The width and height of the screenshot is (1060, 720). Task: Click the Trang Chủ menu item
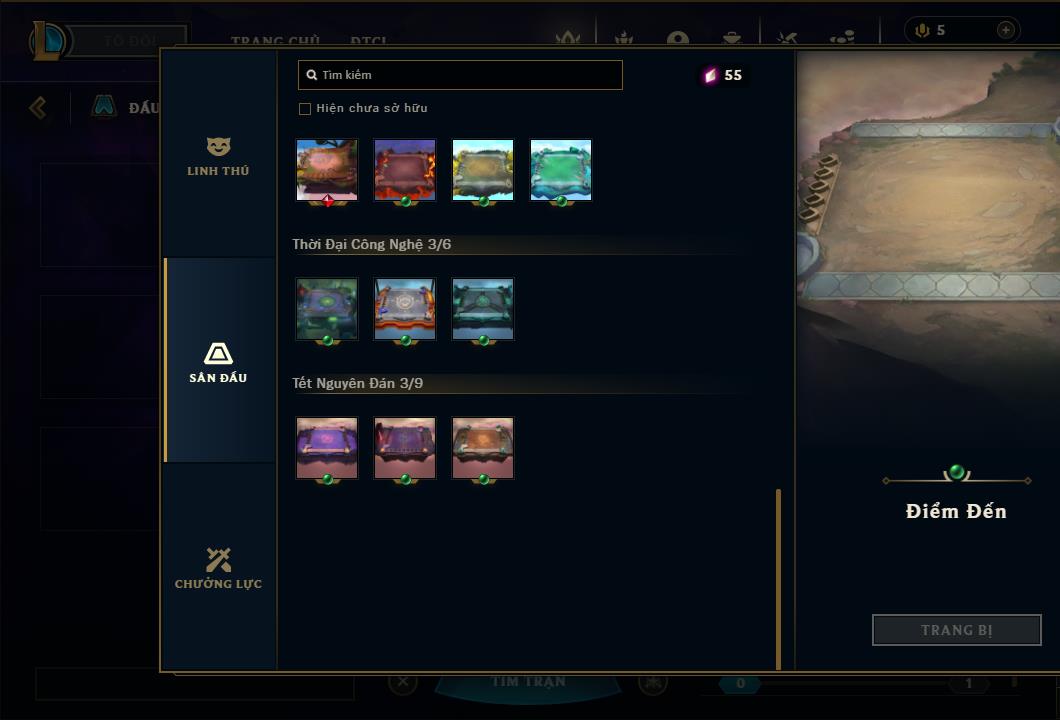point(275,41)
